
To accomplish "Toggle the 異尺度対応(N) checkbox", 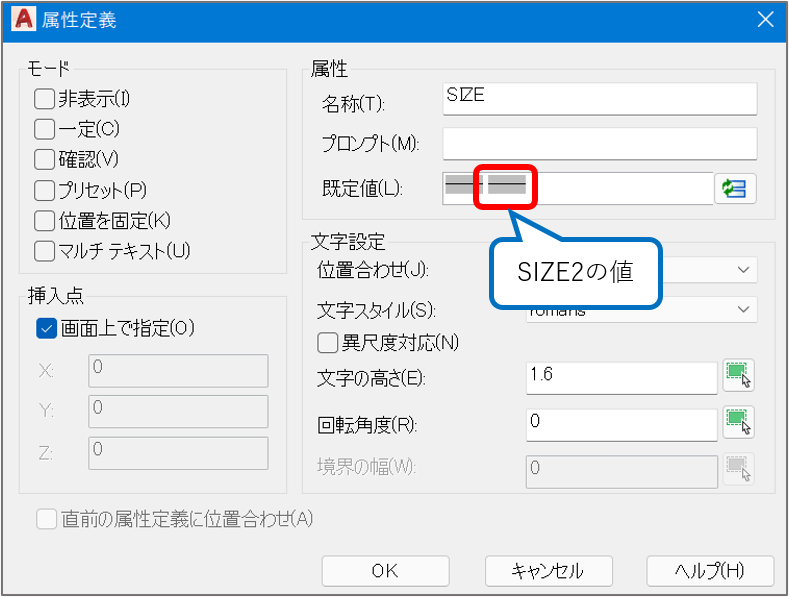I will tap(327, 343).
